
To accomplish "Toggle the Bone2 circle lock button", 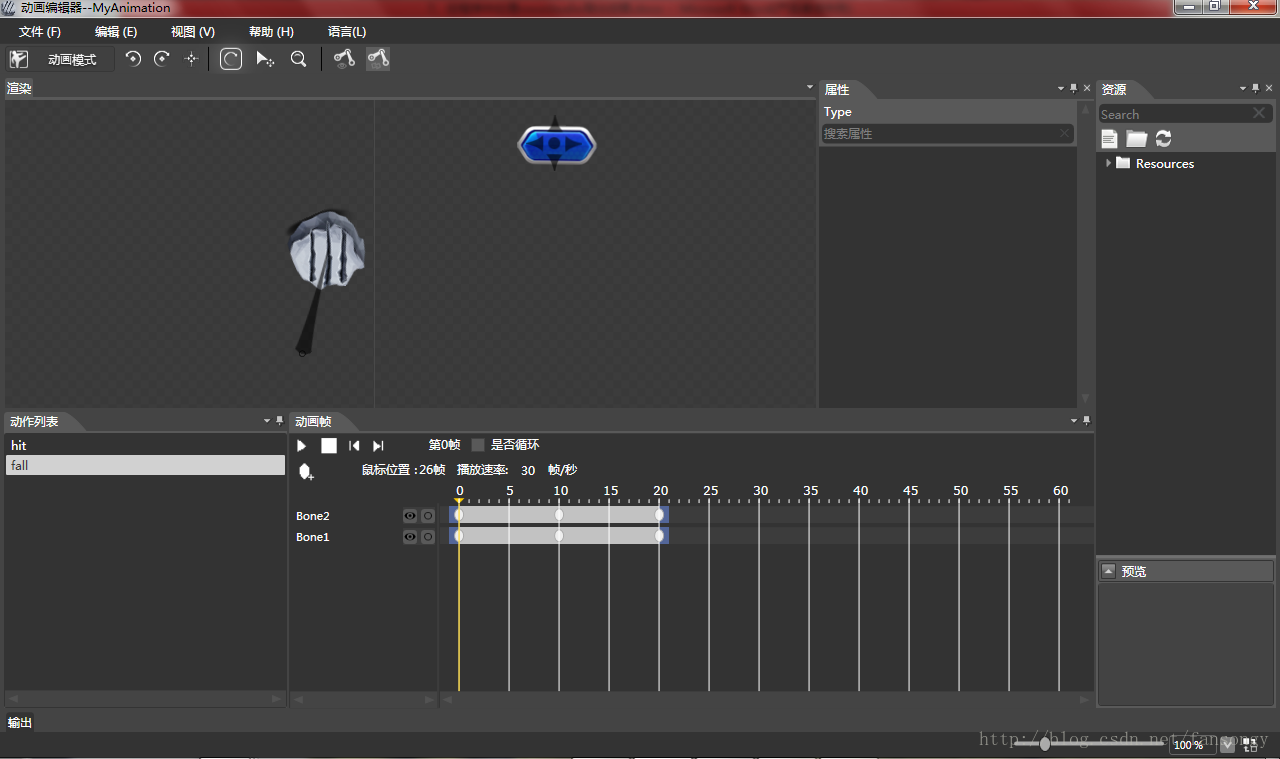I will 428,516.
